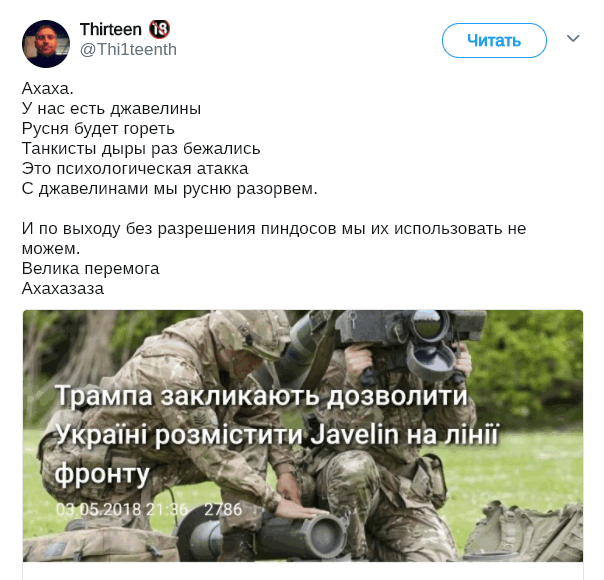The image size is (604, 580).
Task: Click the line 'Это психологическая атакка'
Action: pyautogui.click(x=135, y=169)
